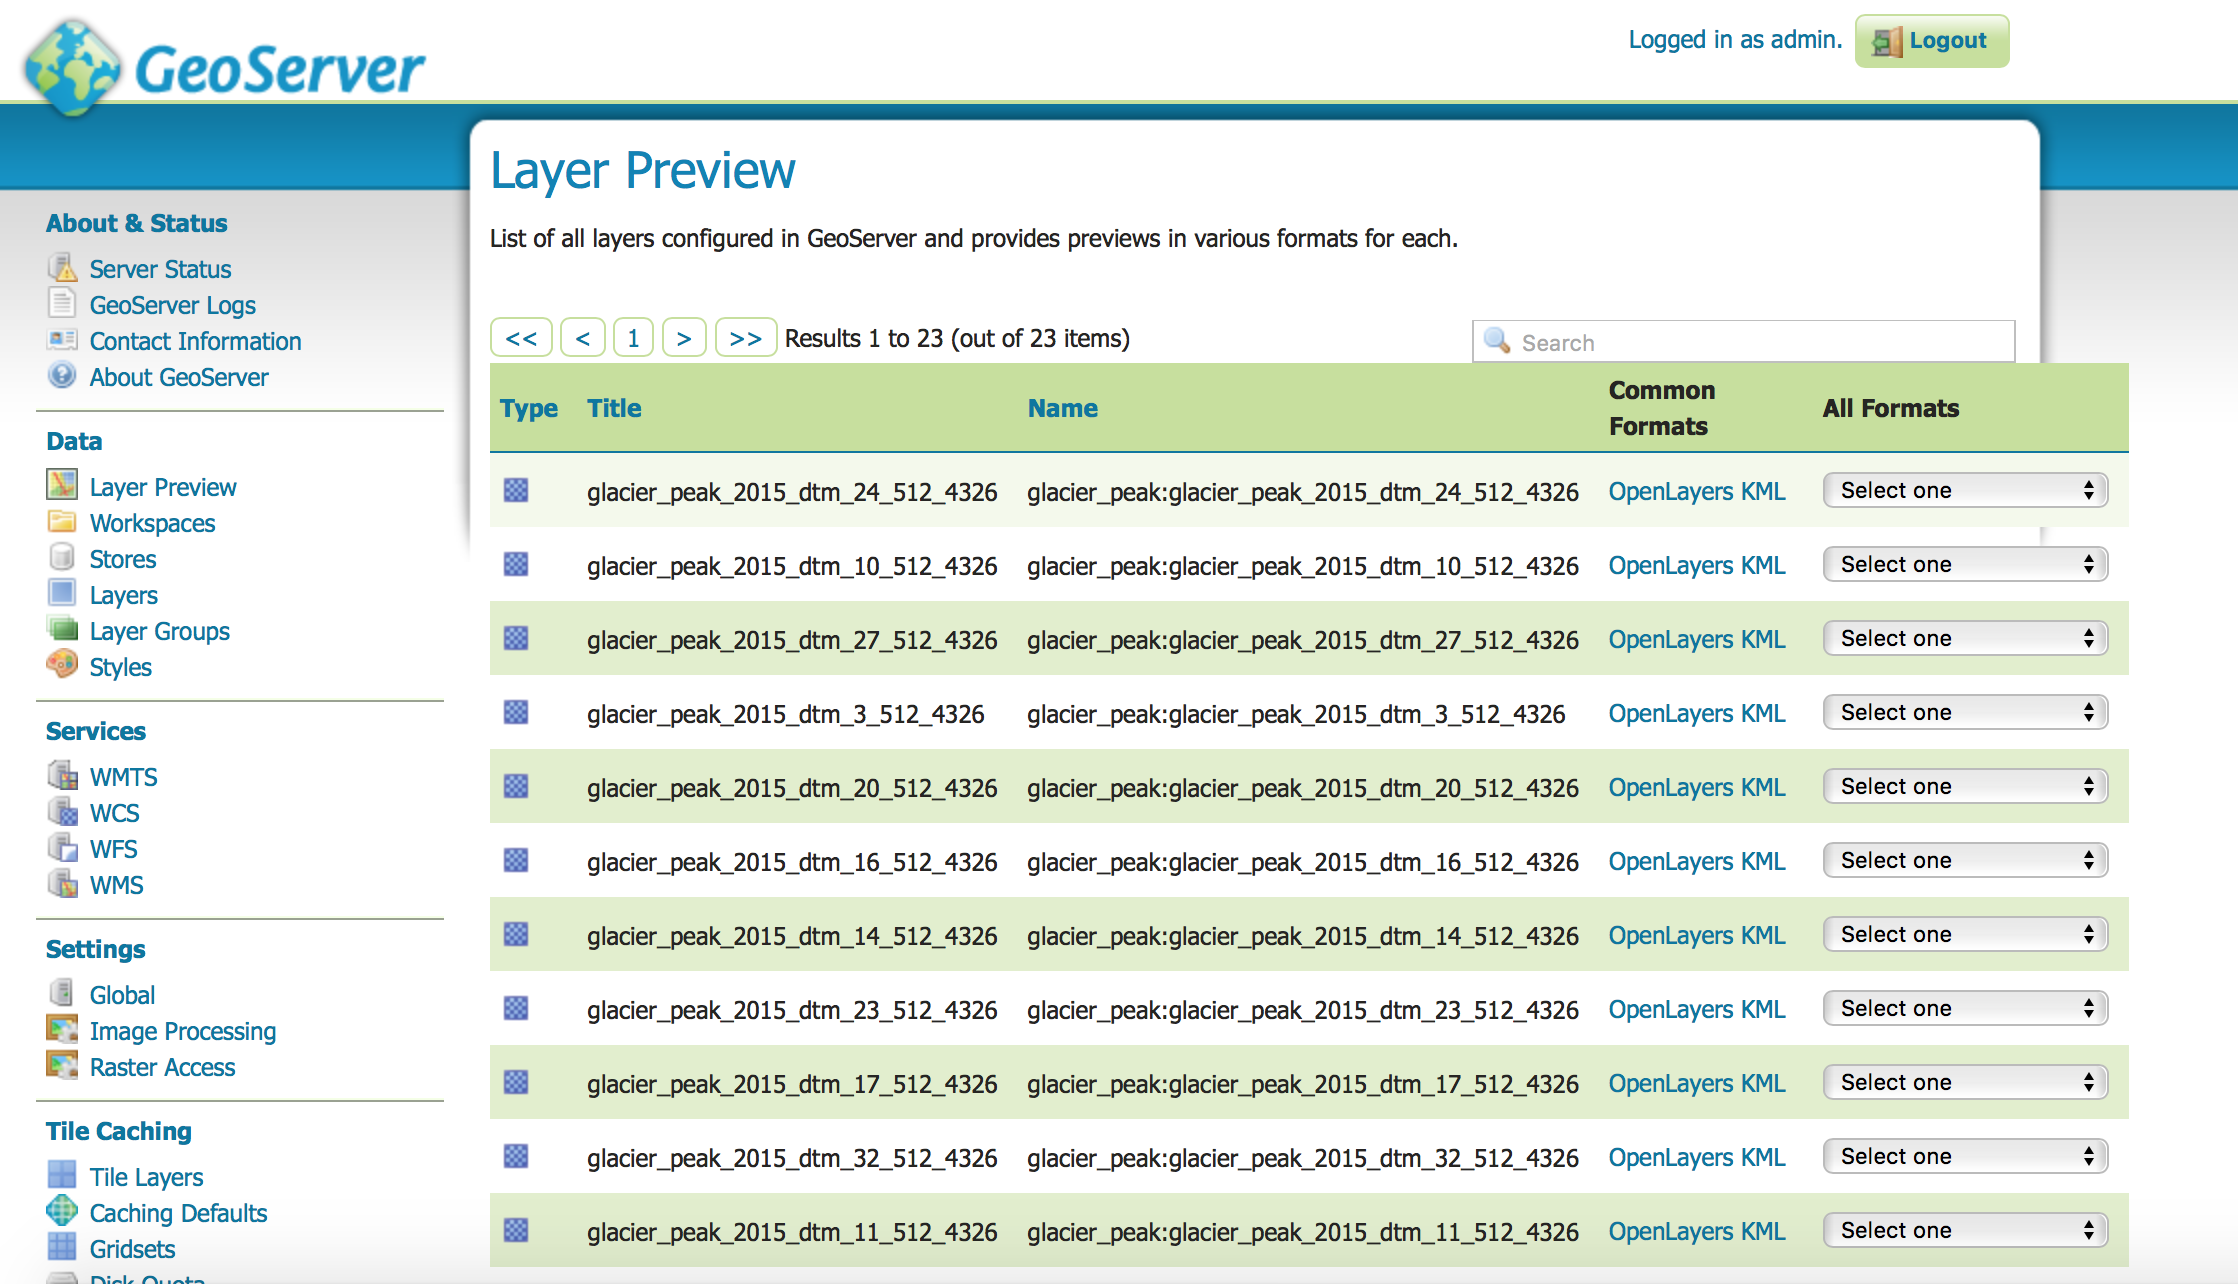Click the Raster Access icon
The image size is (2238, 1284).
62,1065
